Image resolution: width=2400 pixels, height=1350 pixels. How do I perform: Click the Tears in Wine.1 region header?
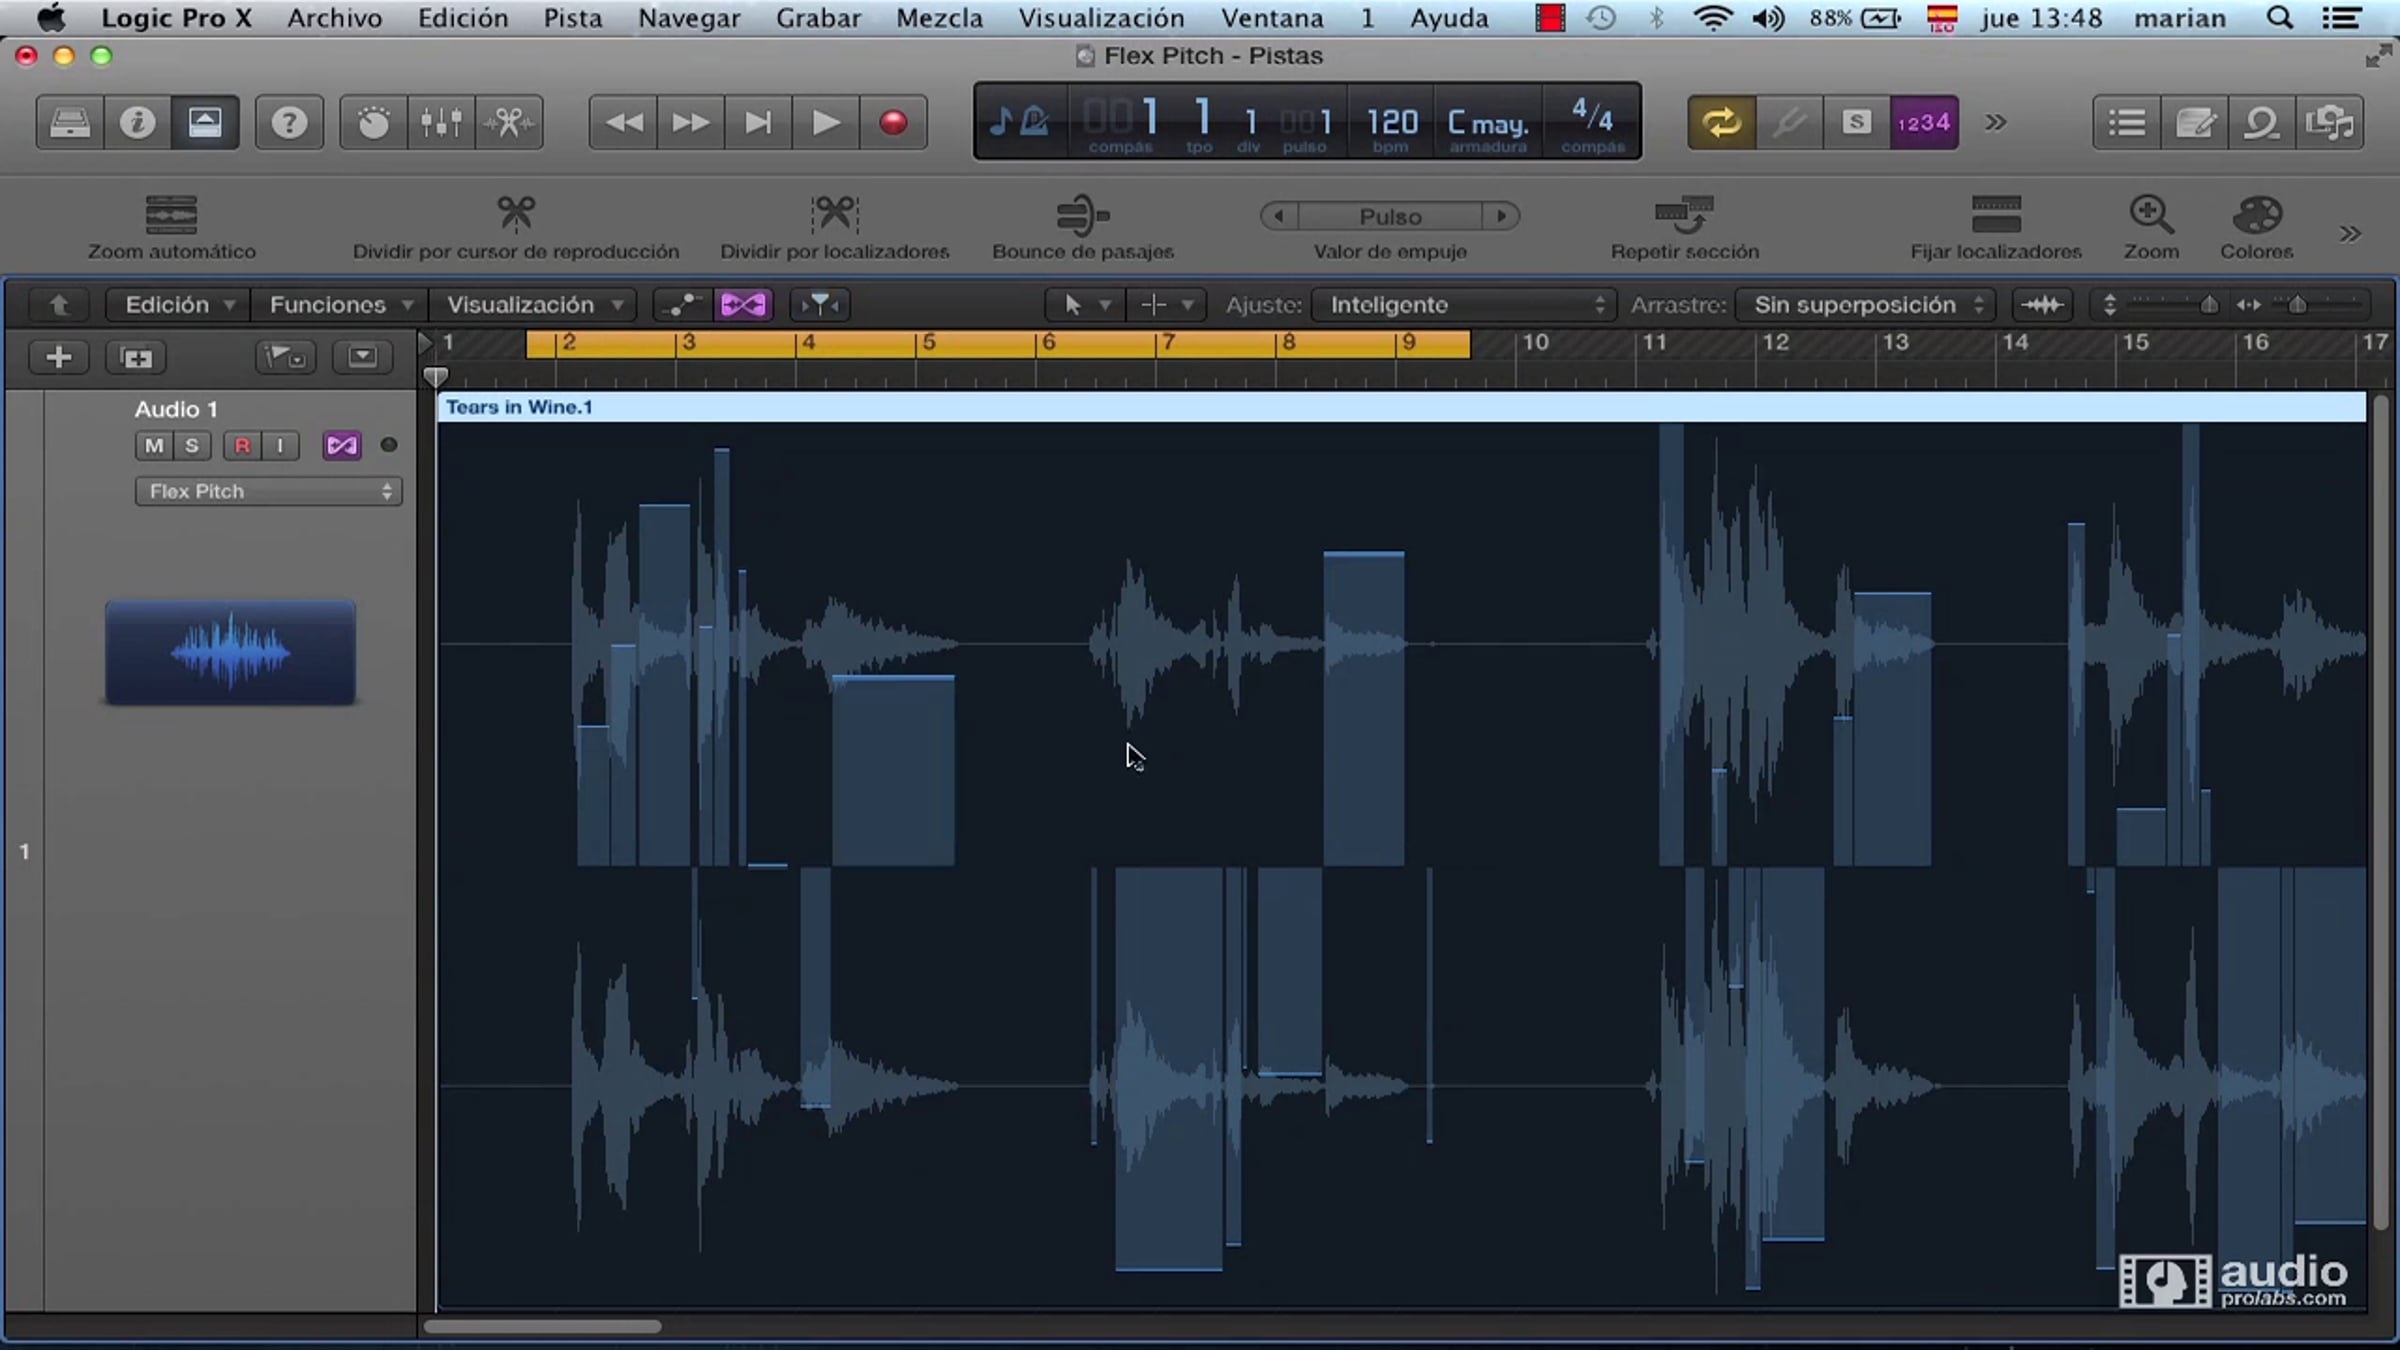pyautogui.click(x=519, y=407)
